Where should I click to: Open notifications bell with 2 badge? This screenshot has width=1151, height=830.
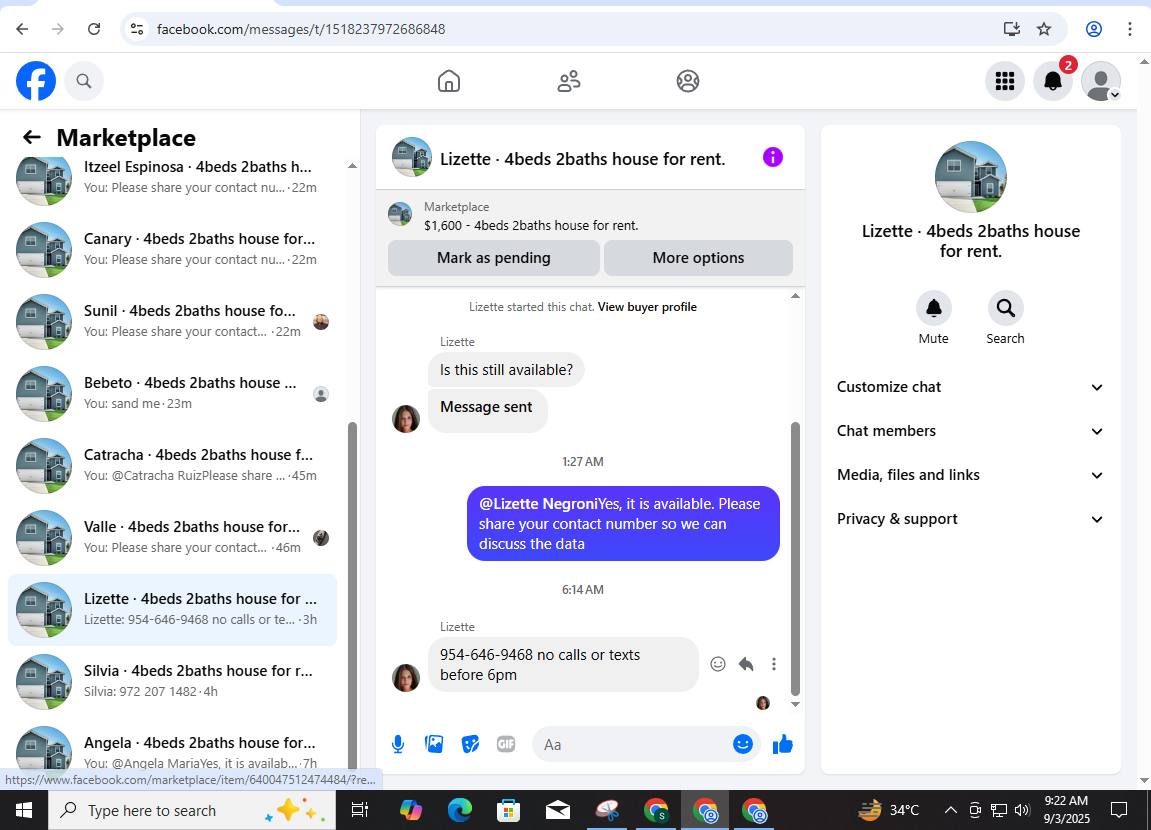point(1053,81)
